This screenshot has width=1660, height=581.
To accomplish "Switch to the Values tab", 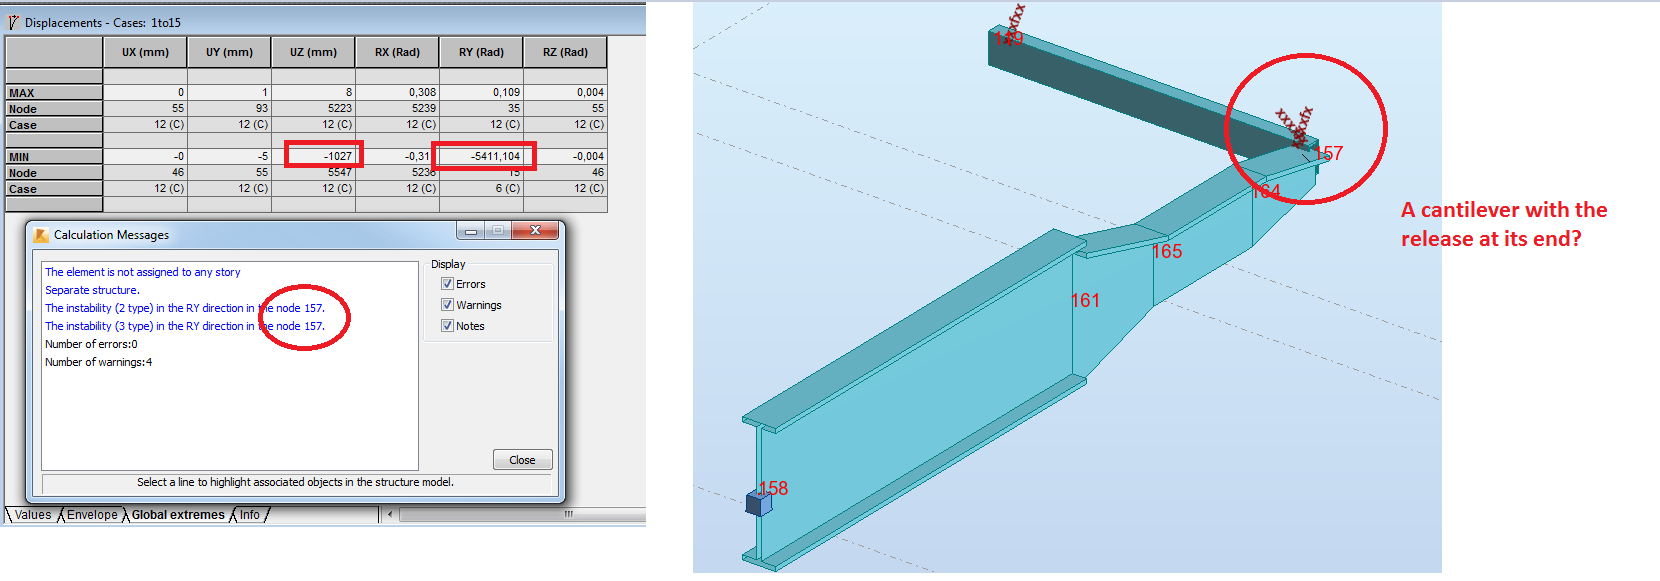I will [x=33, y=515].
